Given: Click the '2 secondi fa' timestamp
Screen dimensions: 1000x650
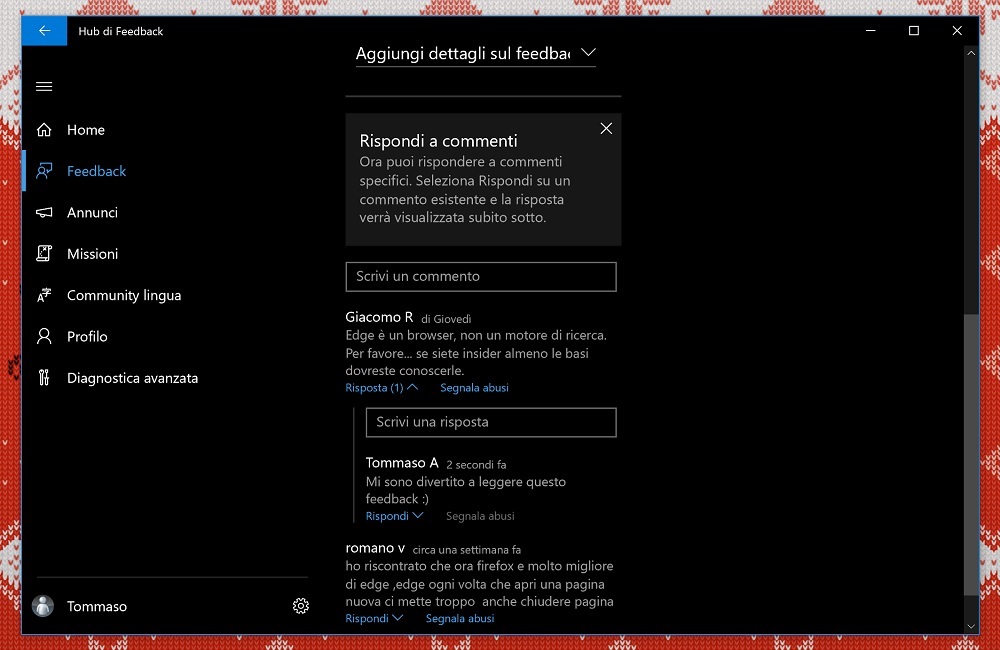Looking at the screenshot, I should point(476,465).
